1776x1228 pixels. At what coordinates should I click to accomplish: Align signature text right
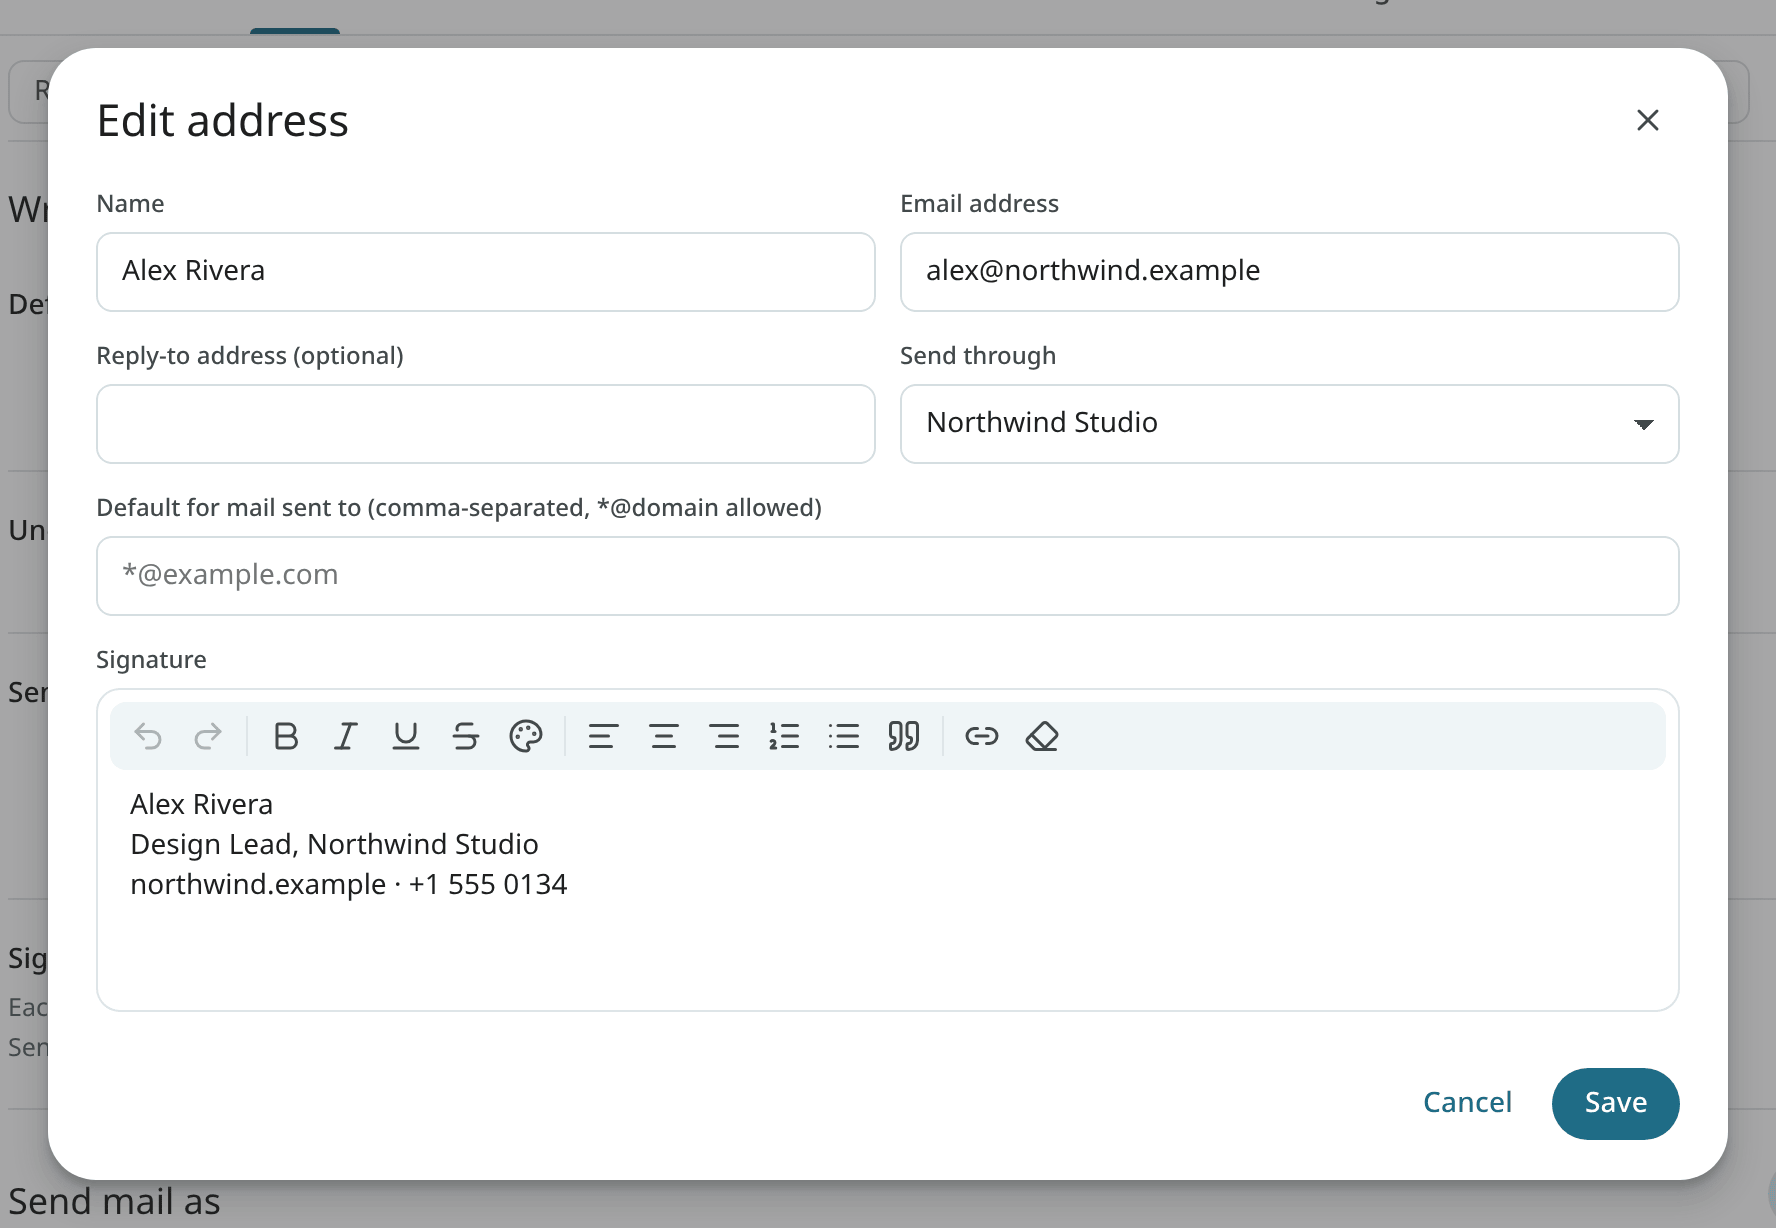coord(724,736)
